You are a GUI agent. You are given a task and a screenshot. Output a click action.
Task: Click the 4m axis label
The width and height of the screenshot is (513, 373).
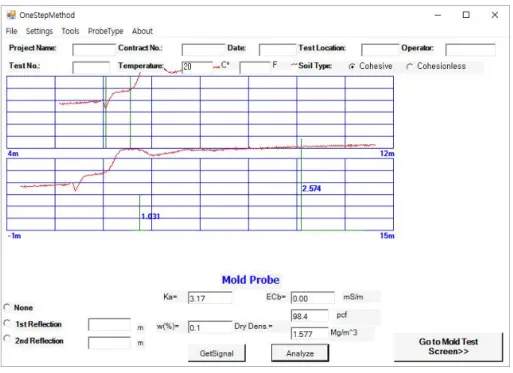(13, 154)
